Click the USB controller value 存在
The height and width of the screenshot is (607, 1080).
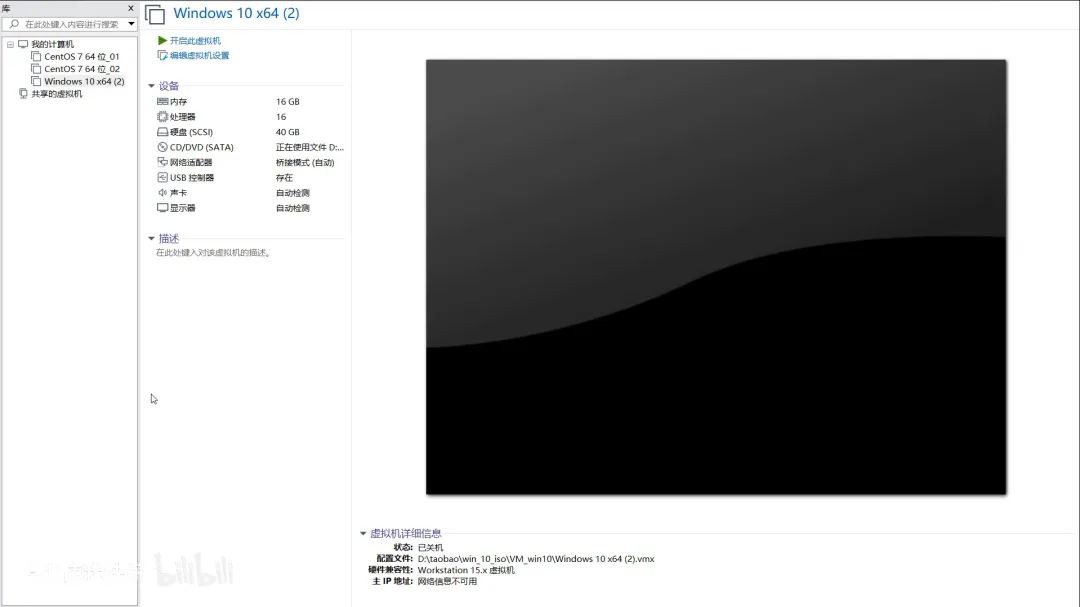point(284,178)
